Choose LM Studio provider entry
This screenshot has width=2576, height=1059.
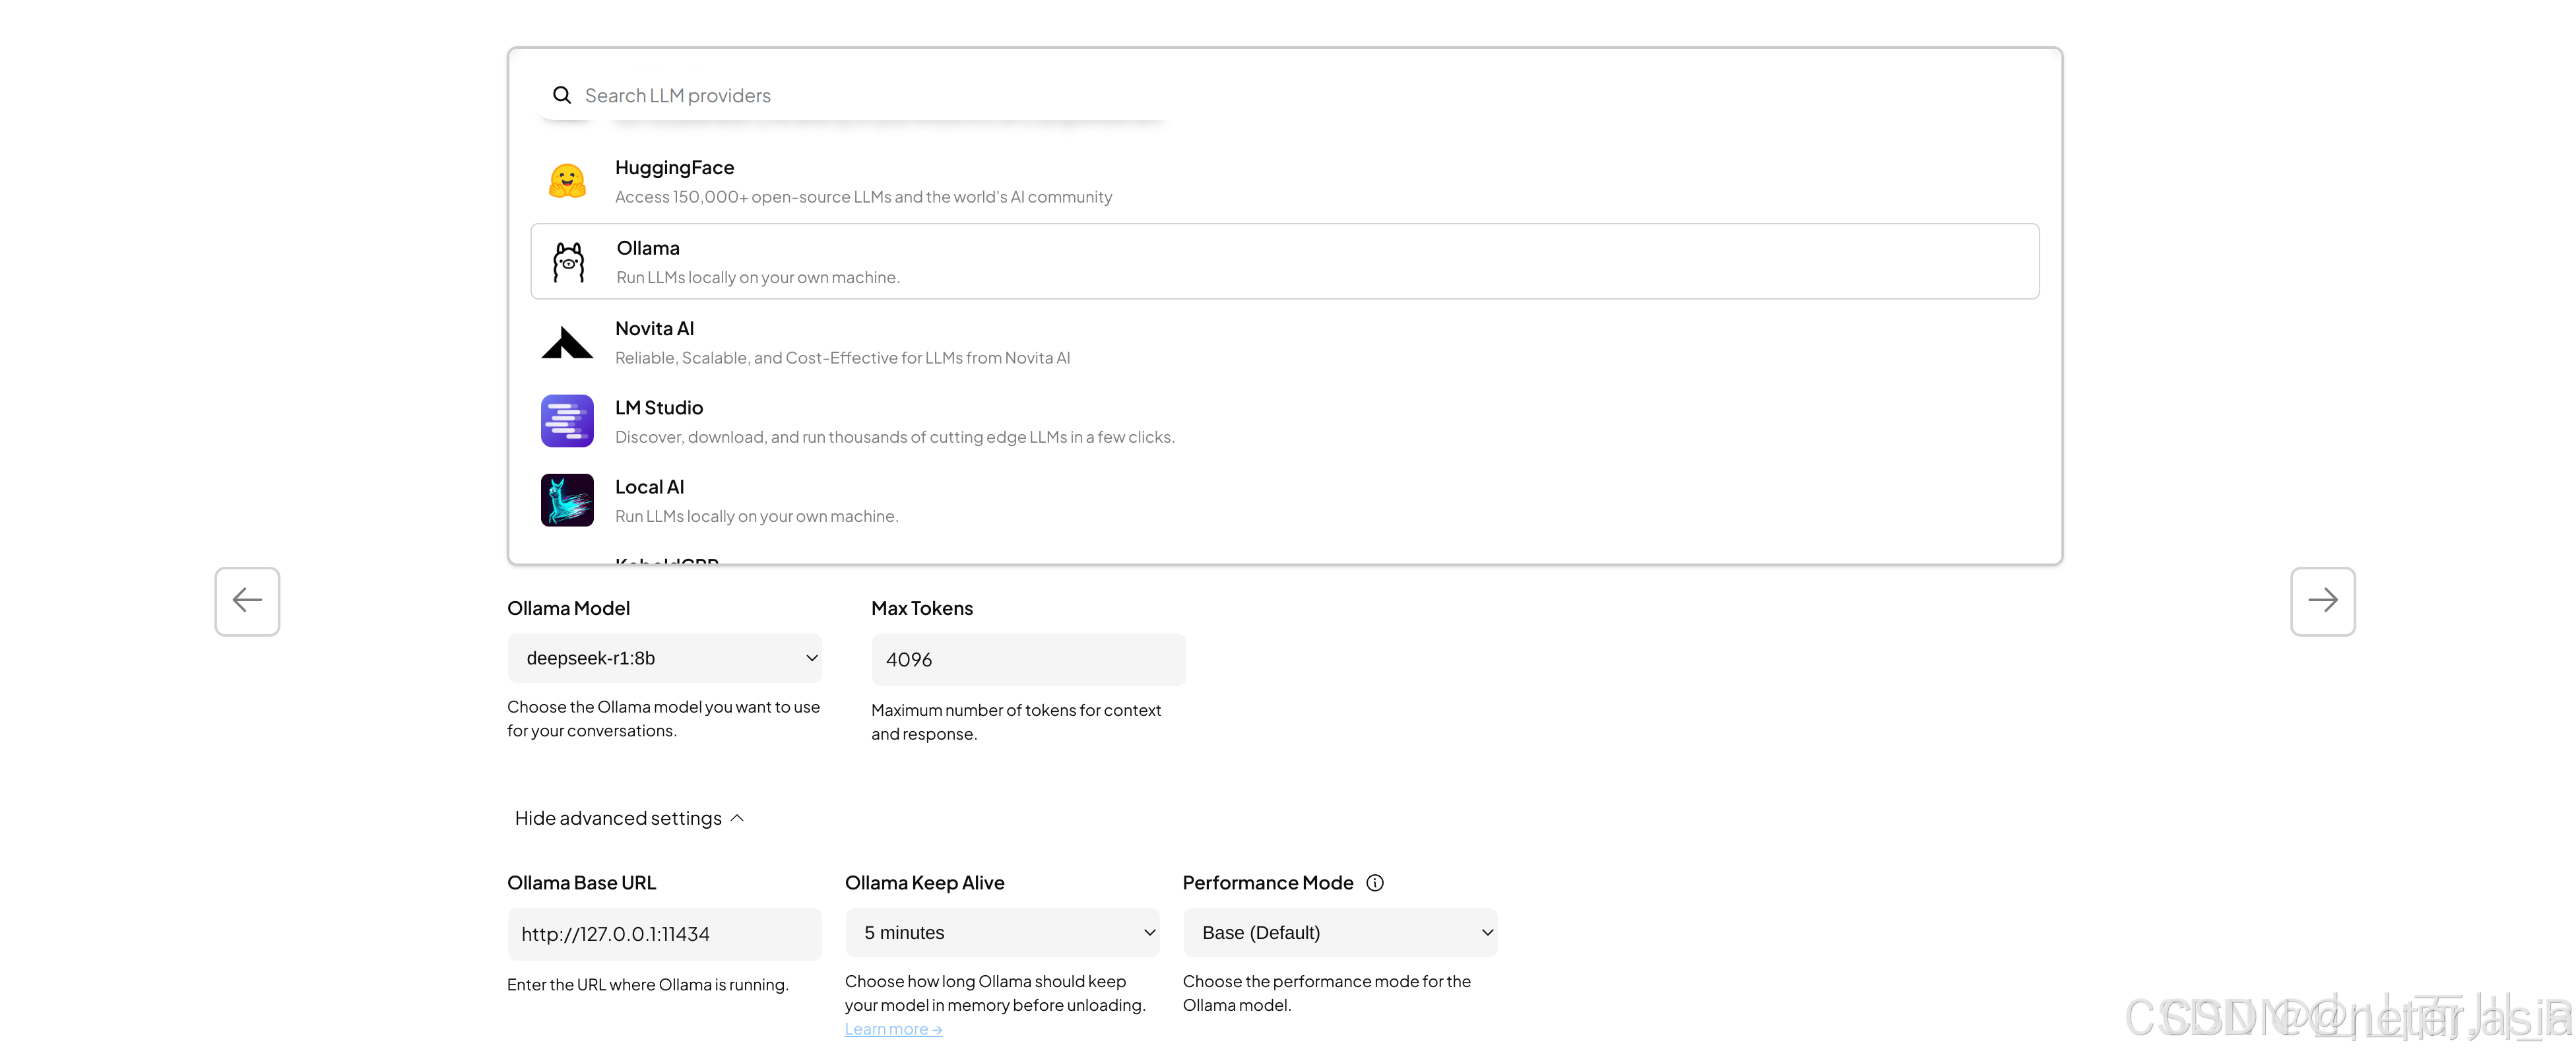[x=894, y=421]
